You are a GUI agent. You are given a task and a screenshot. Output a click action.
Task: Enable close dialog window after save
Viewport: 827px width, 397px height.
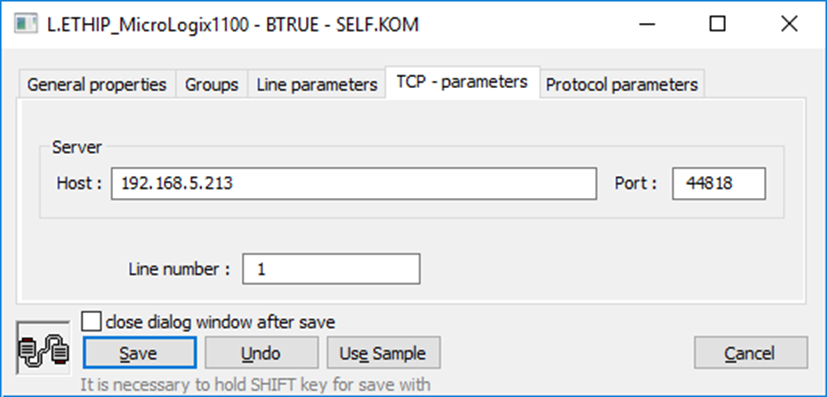tap(92, 322)
